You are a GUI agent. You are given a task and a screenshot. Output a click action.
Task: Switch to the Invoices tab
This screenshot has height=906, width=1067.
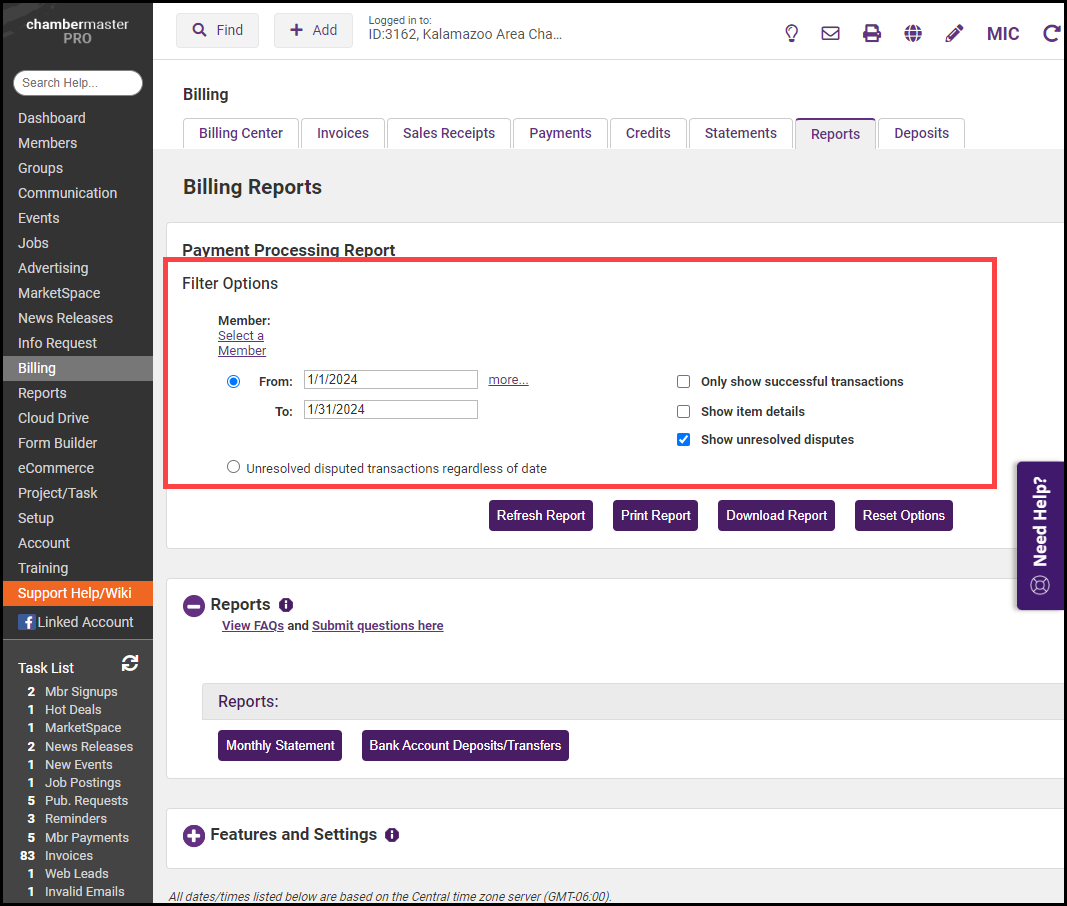(343, 133)
